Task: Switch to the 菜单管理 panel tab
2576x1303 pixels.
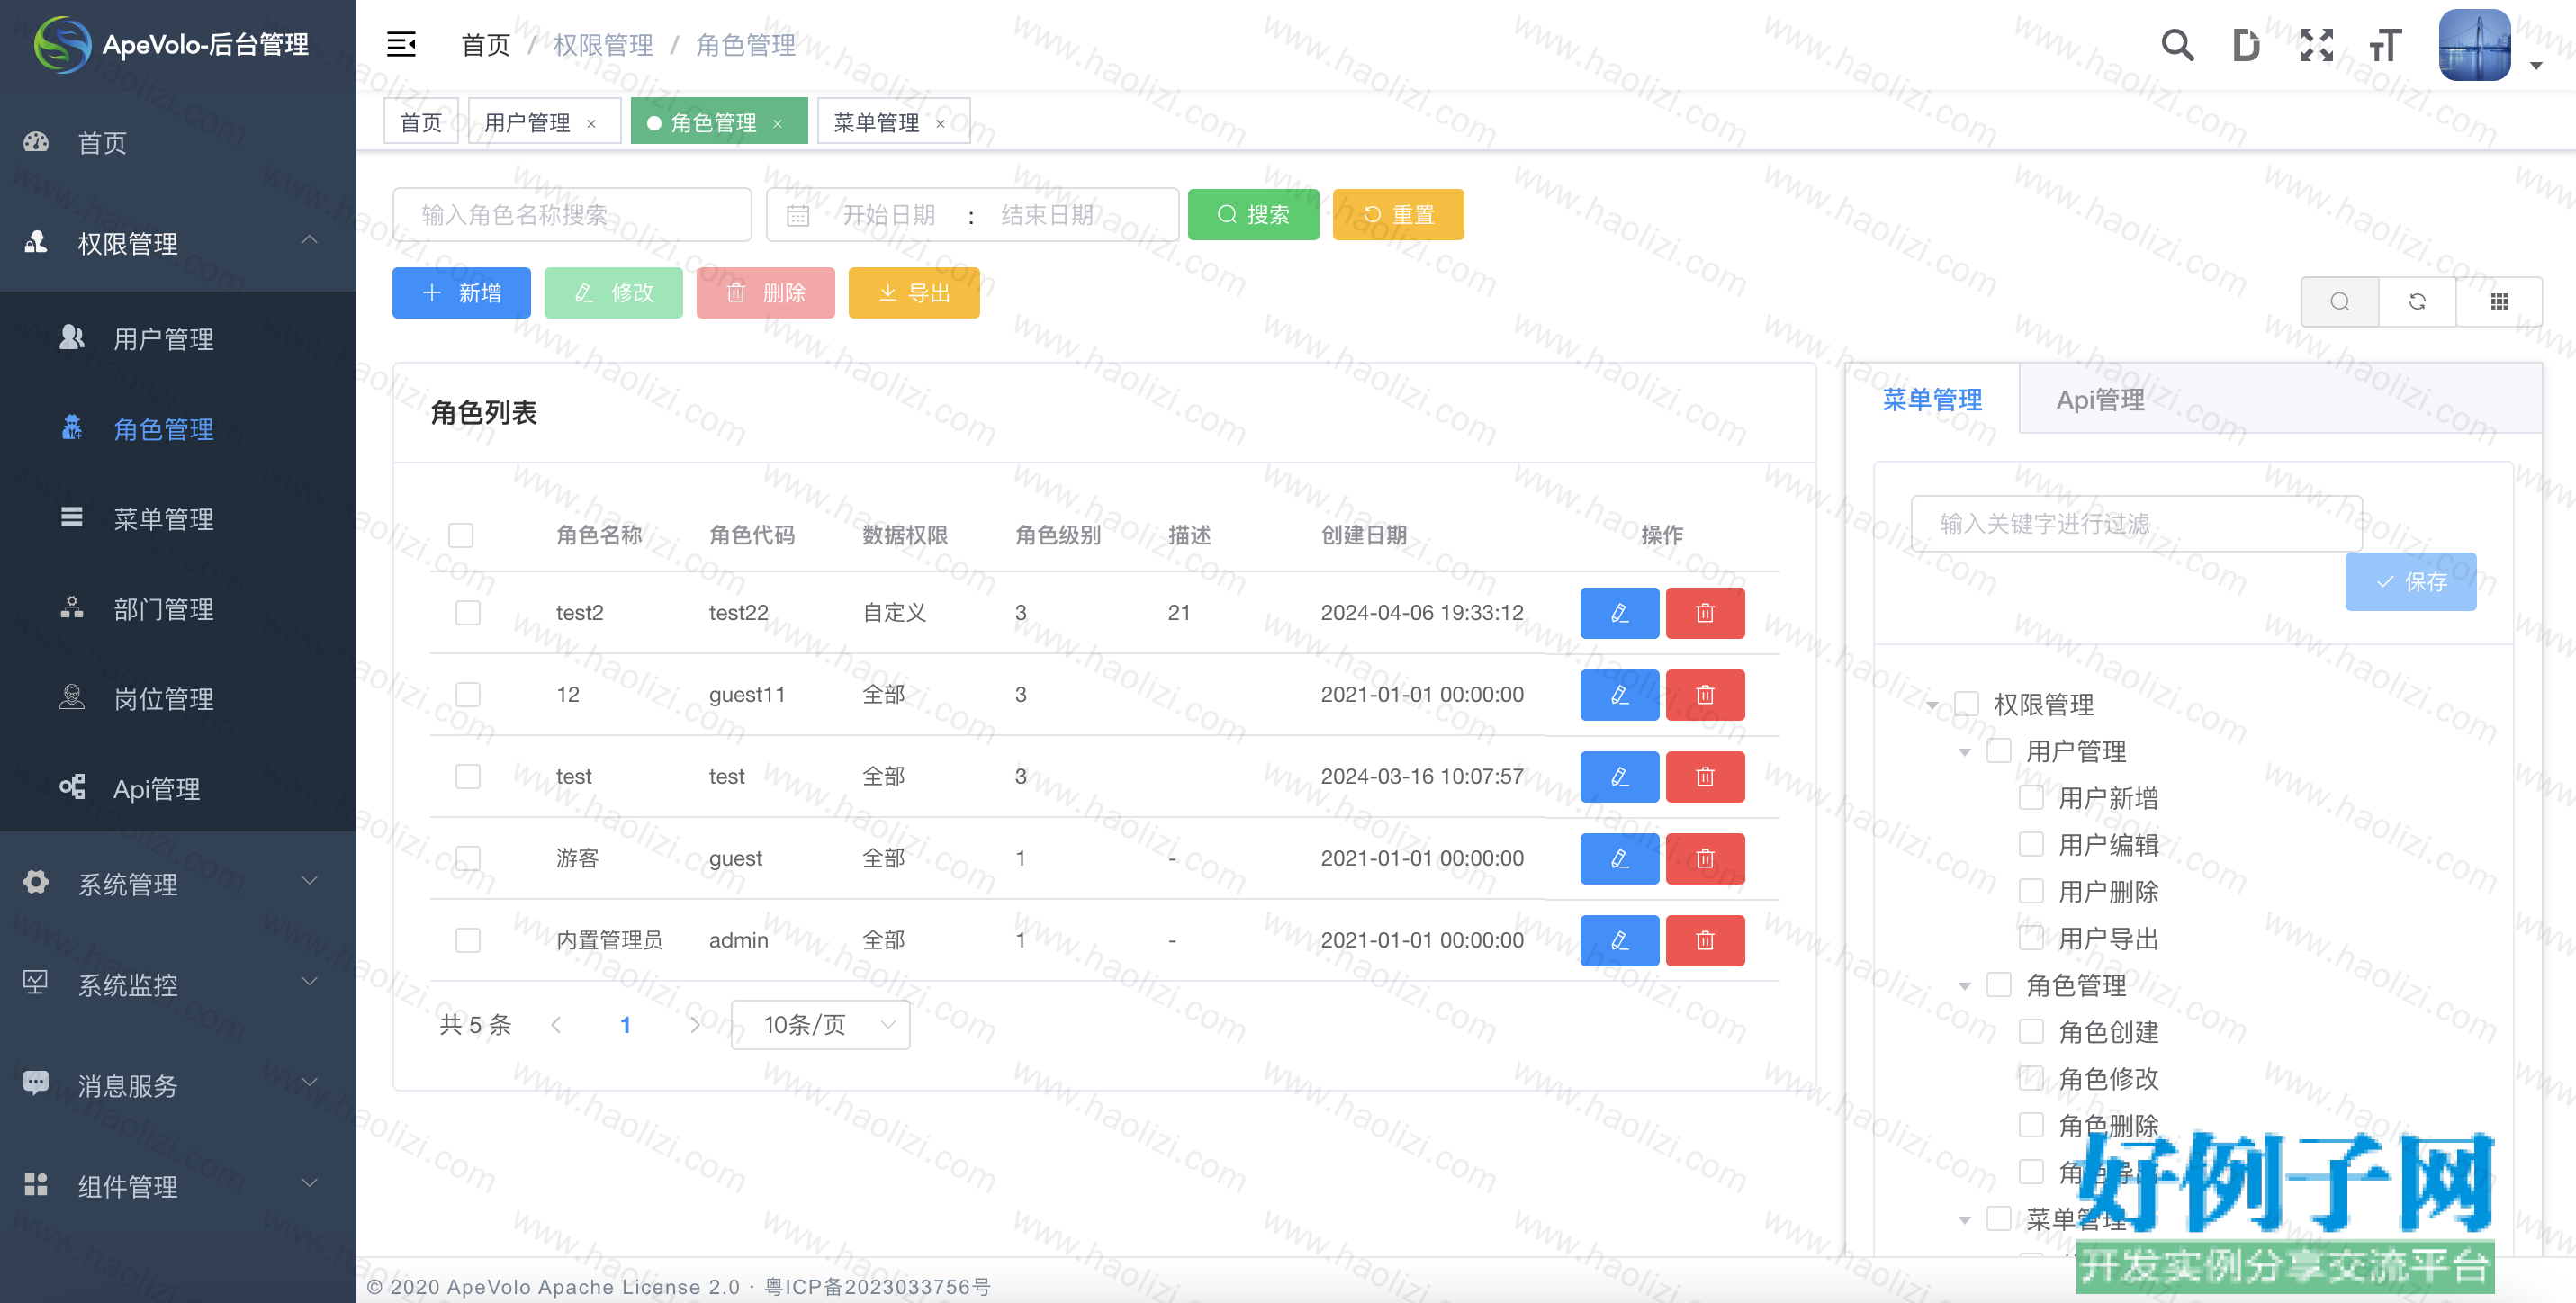Action: (x=1932, y=399)
